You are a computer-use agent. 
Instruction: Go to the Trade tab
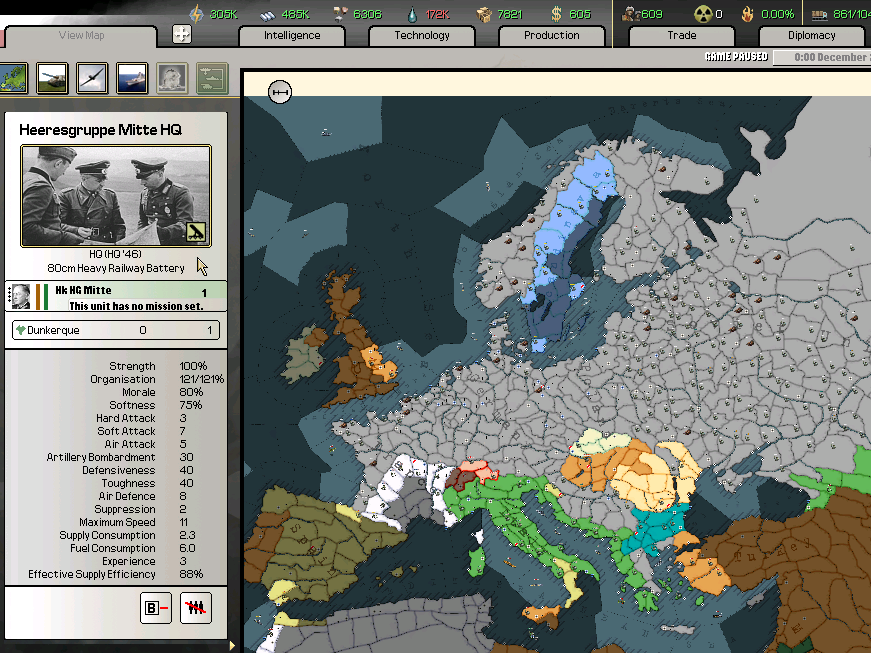tap(682, 36)
